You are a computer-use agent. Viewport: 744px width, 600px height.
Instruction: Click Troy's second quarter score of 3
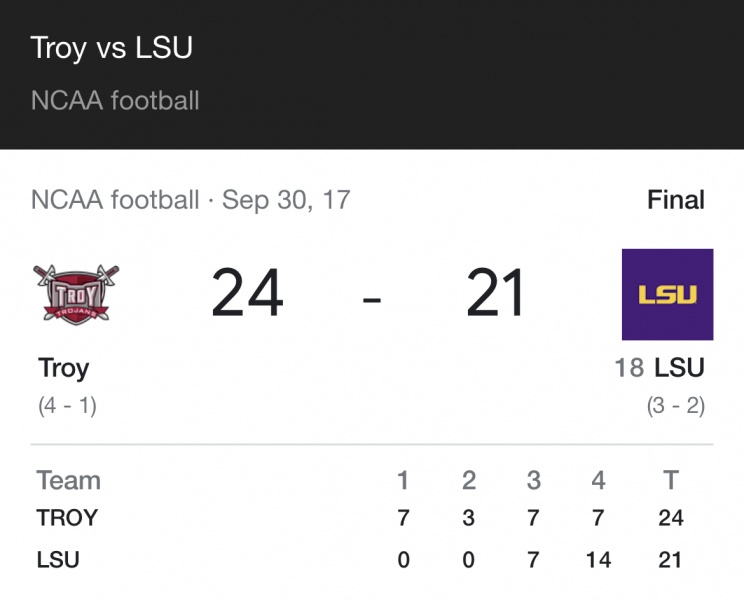[469, 518]
